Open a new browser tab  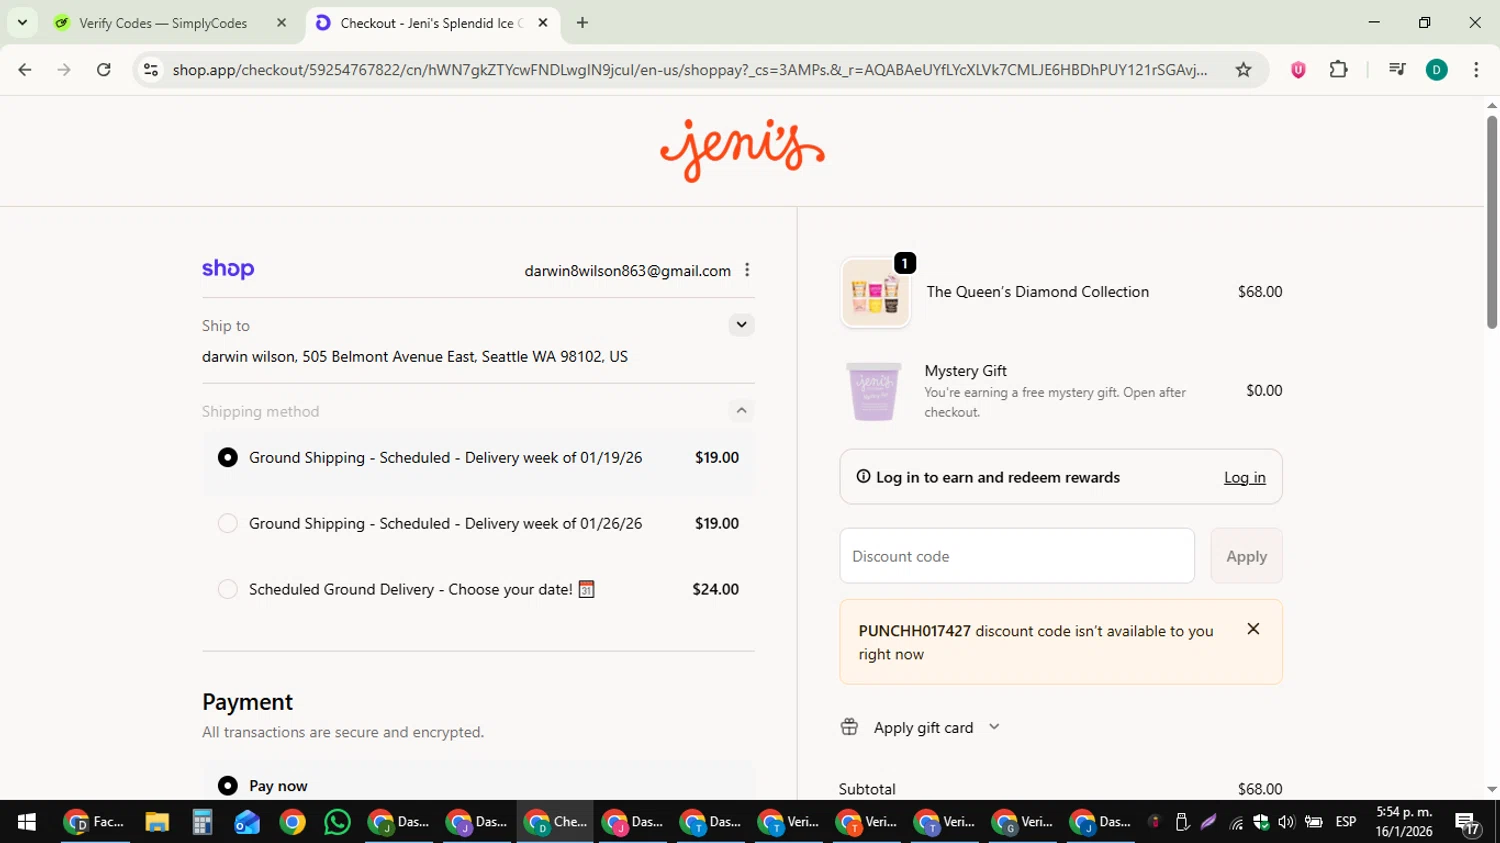point(582,22)
